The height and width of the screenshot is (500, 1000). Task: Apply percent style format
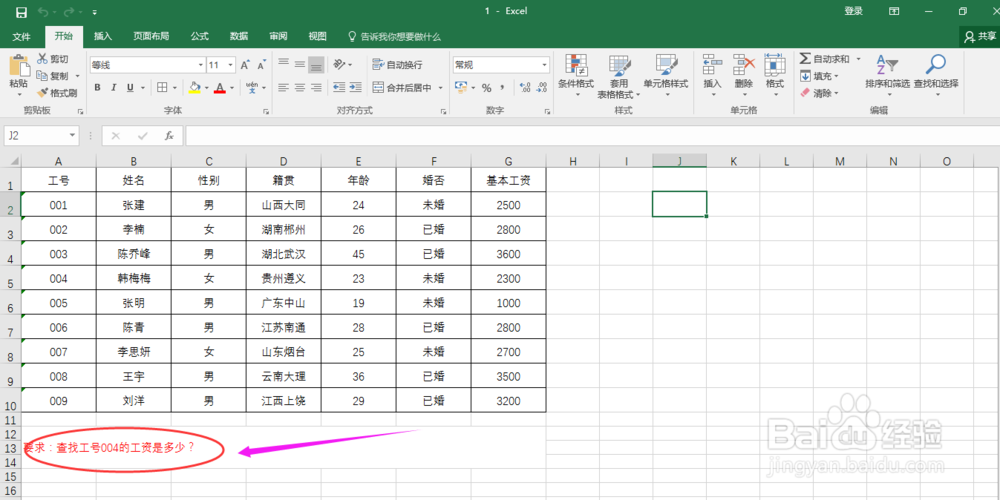click(487, 87)
